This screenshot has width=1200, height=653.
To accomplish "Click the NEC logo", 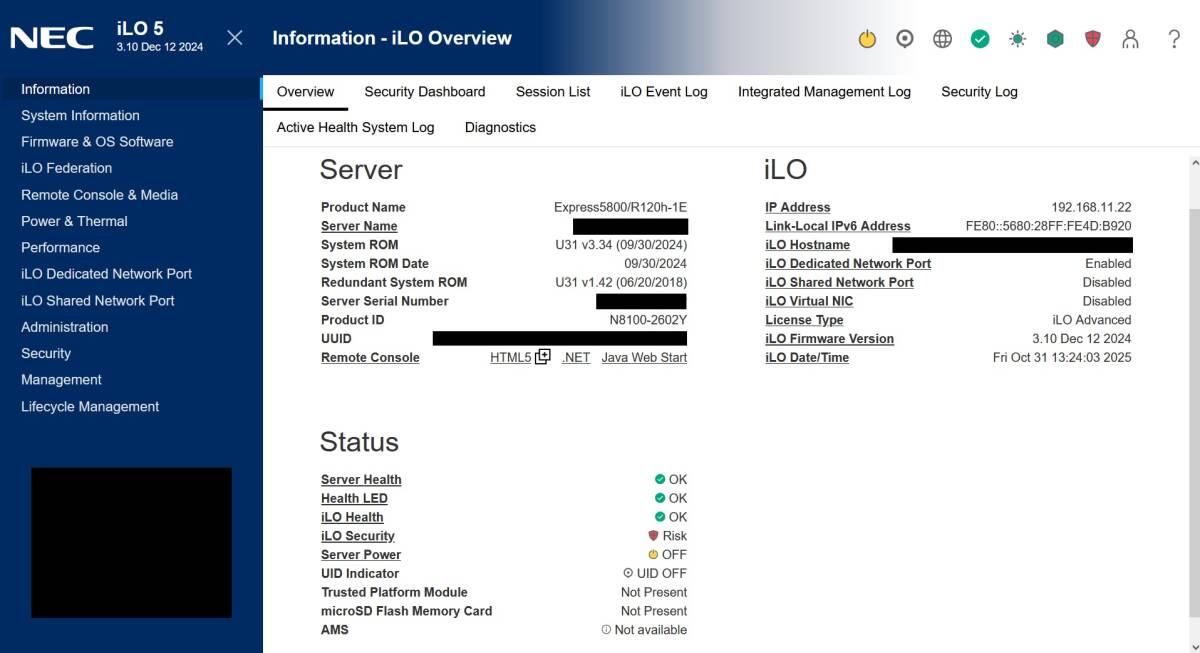I will point(52,38).
